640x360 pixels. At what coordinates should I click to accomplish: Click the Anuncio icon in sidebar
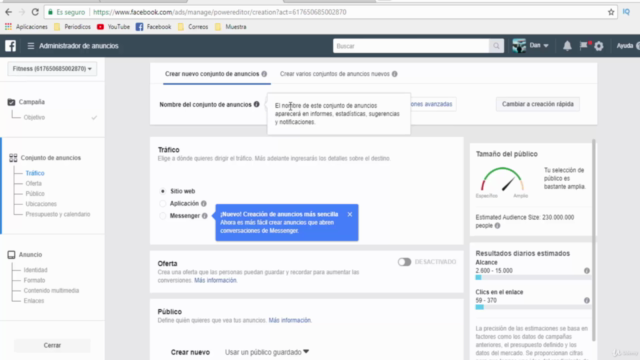(11, 255)
